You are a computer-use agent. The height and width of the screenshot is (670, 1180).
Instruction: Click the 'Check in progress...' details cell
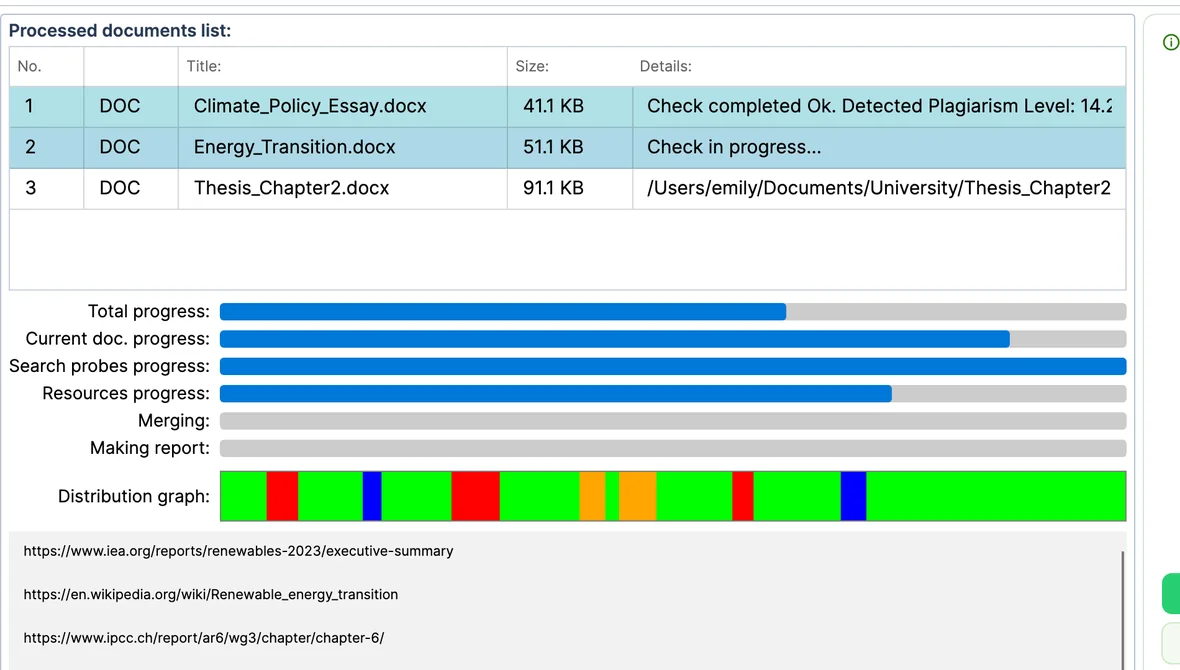879,147
